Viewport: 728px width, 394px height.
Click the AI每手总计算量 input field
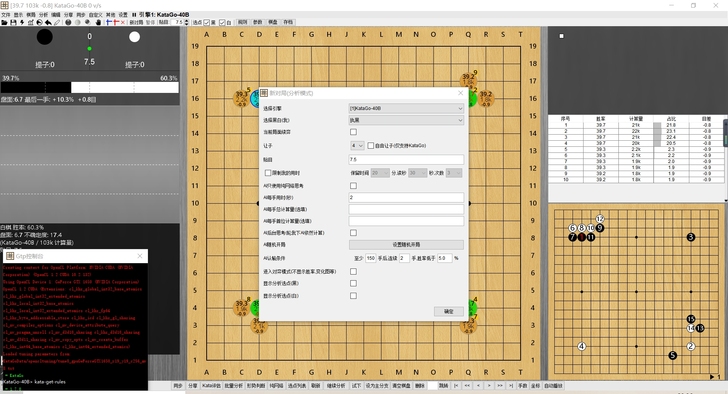[406, 209]
